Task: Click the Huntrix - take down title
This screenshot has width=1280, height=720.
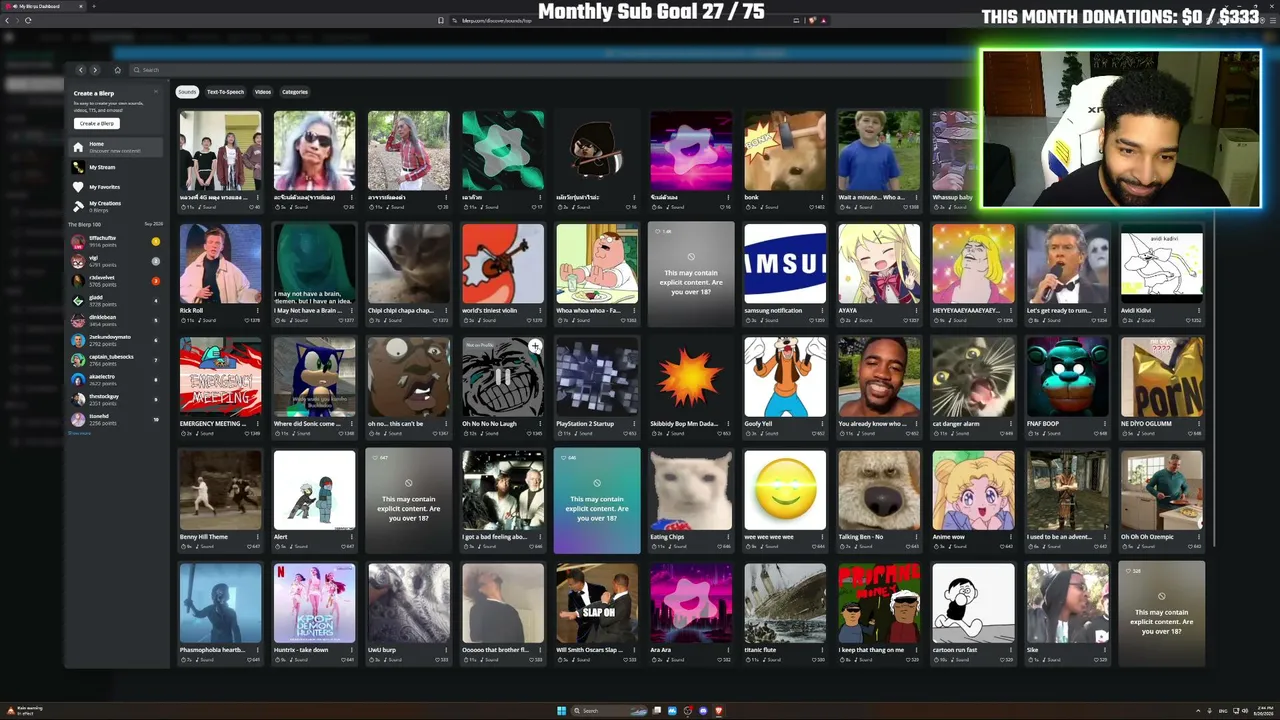Action: 301,650
